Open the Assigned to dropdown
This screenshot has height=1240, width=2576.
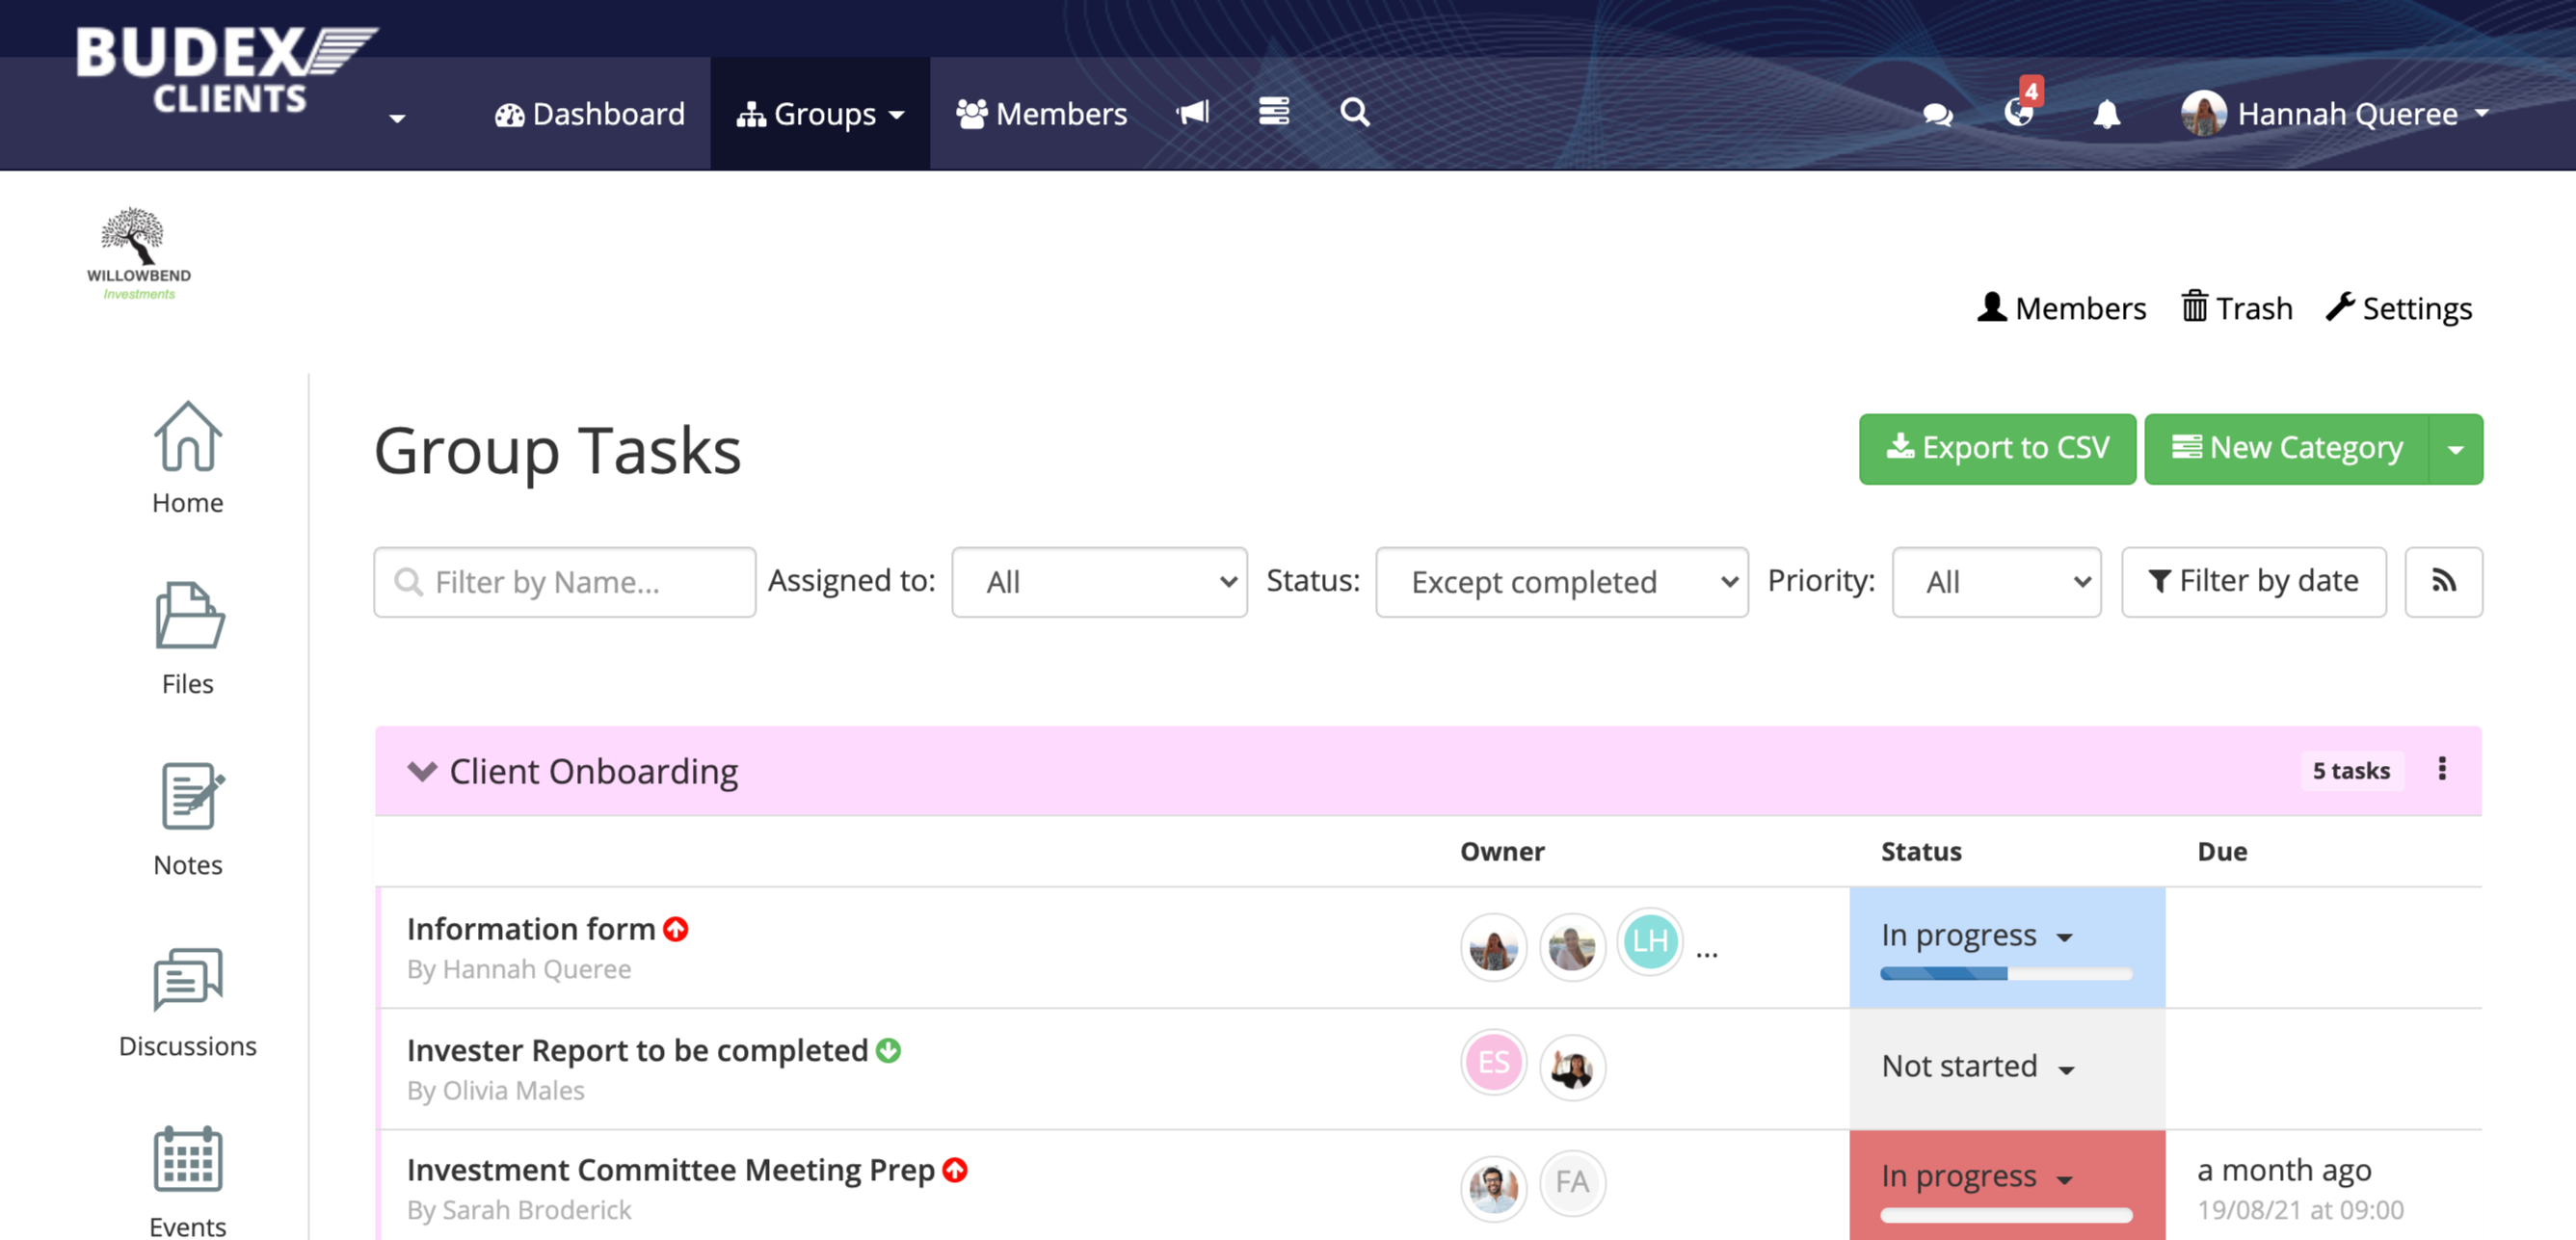click(1099, 582)
